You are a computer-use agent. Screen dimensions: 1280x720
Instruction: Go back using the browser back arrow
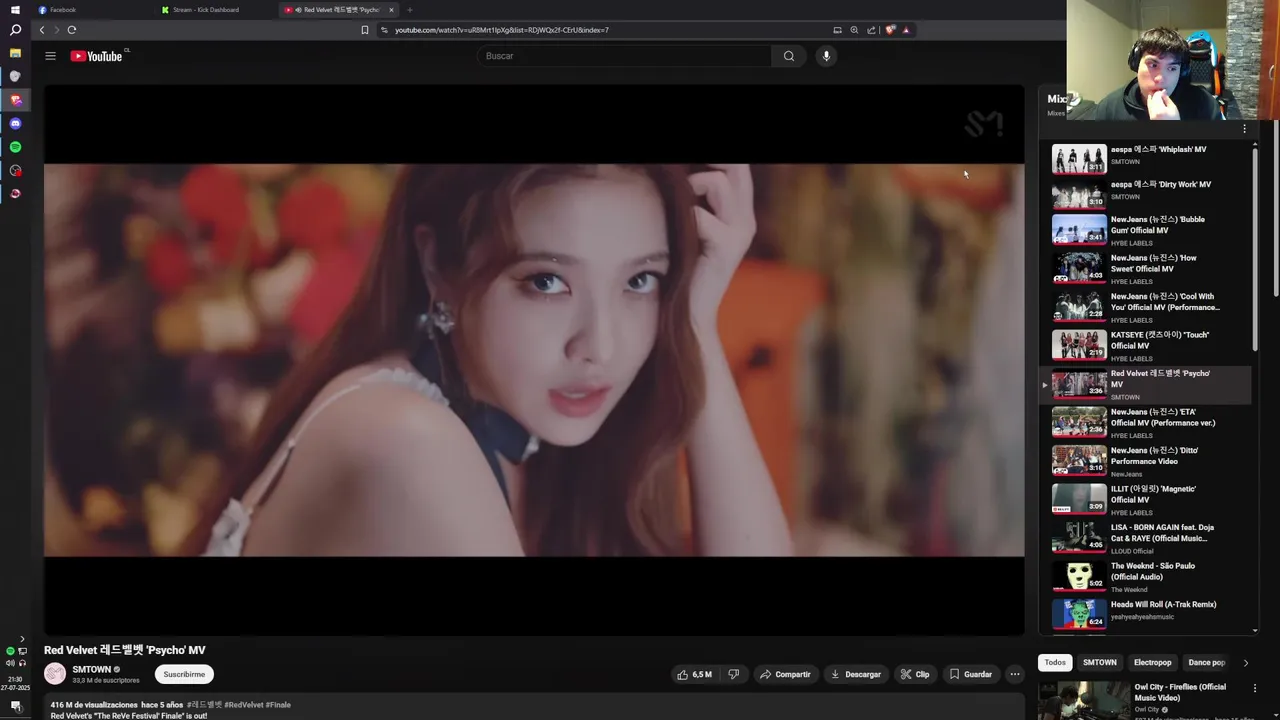42,30
